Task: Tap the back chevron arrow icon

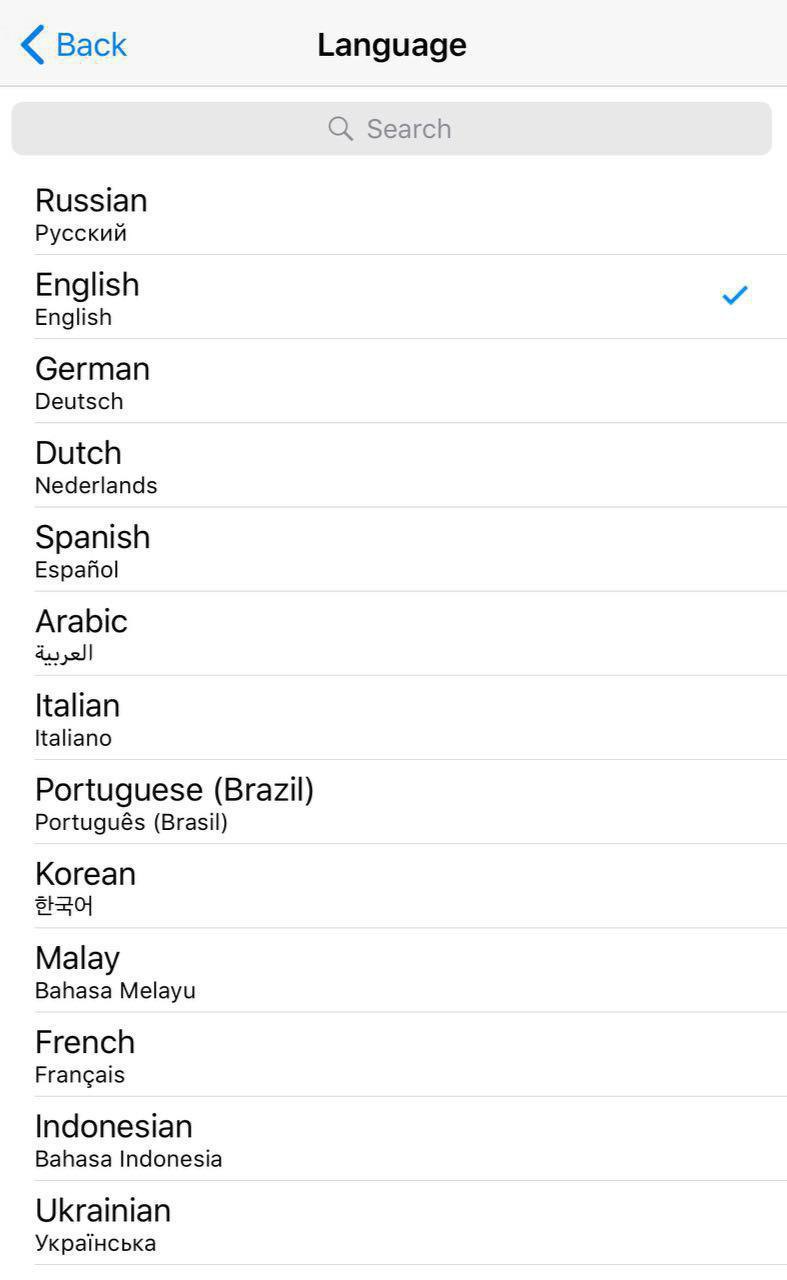Action: click(x=32, y=45)
